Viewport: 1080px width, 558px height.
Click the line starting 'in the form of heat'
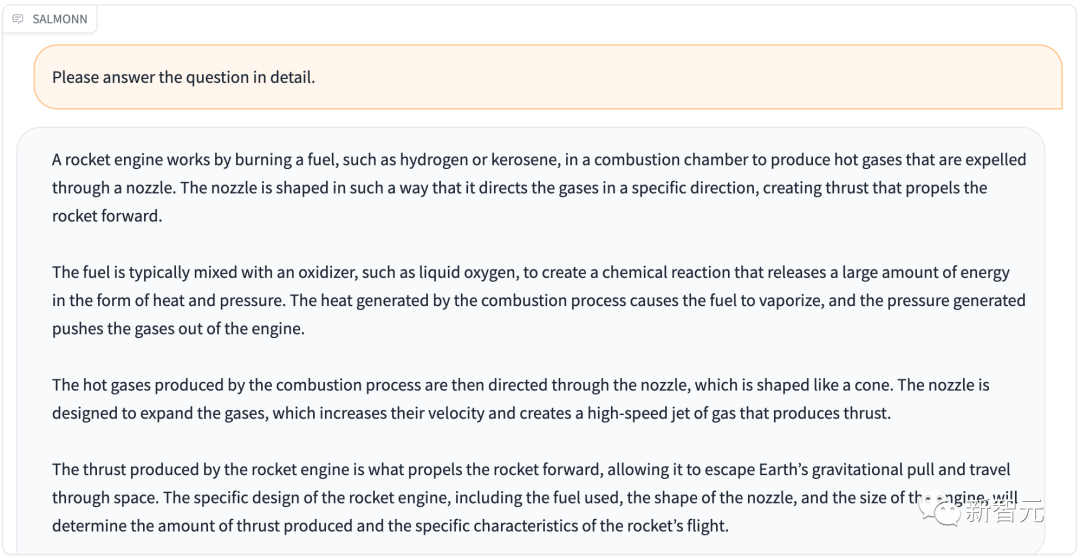click(x=539, y=300)
